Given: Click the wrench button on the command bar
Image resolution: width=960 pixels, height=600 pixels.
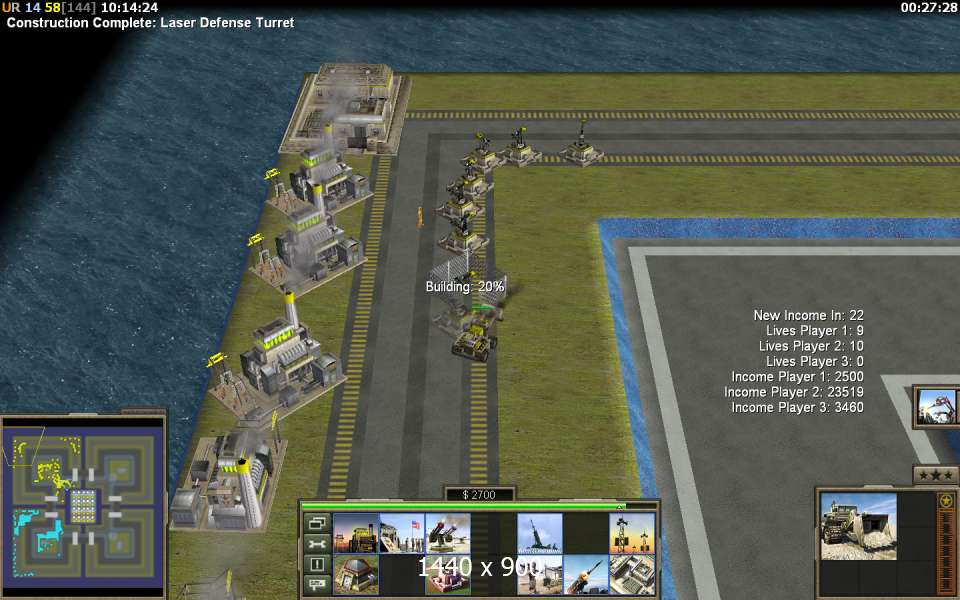Looking at the screenshot, I should point(317,544).
